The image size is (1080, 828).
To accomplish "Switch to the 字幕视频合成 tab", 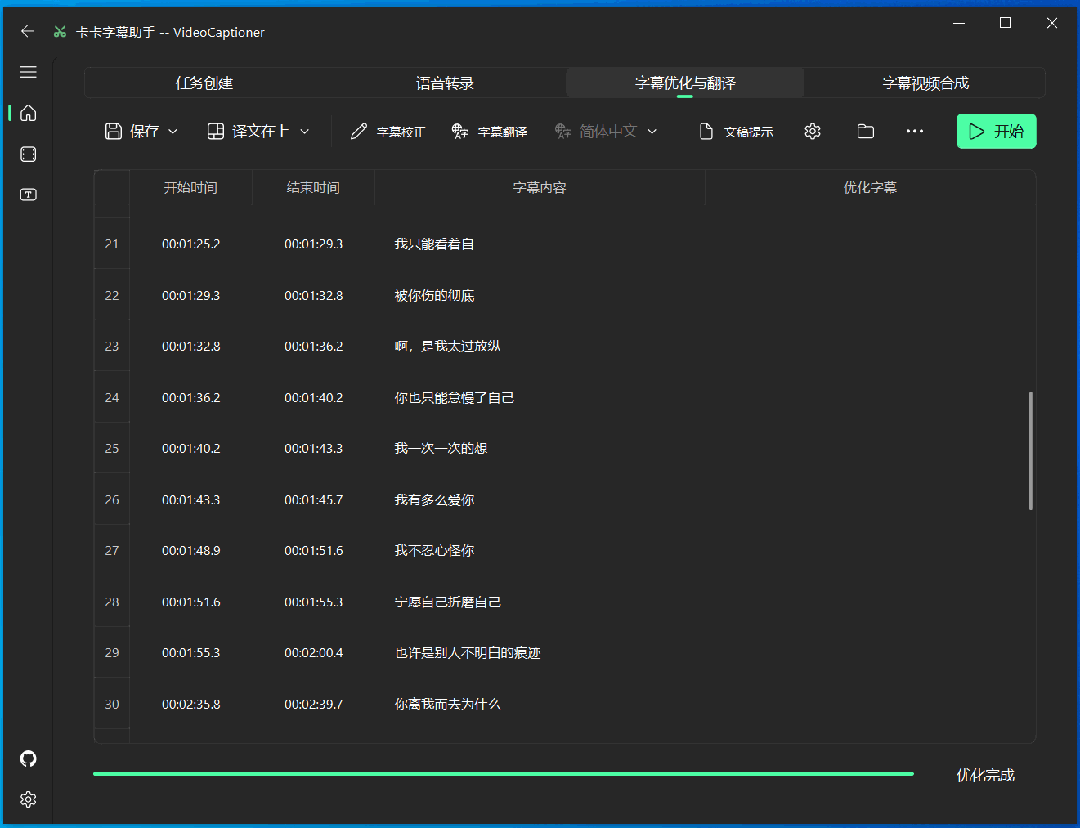I will (x=925, y=83).
